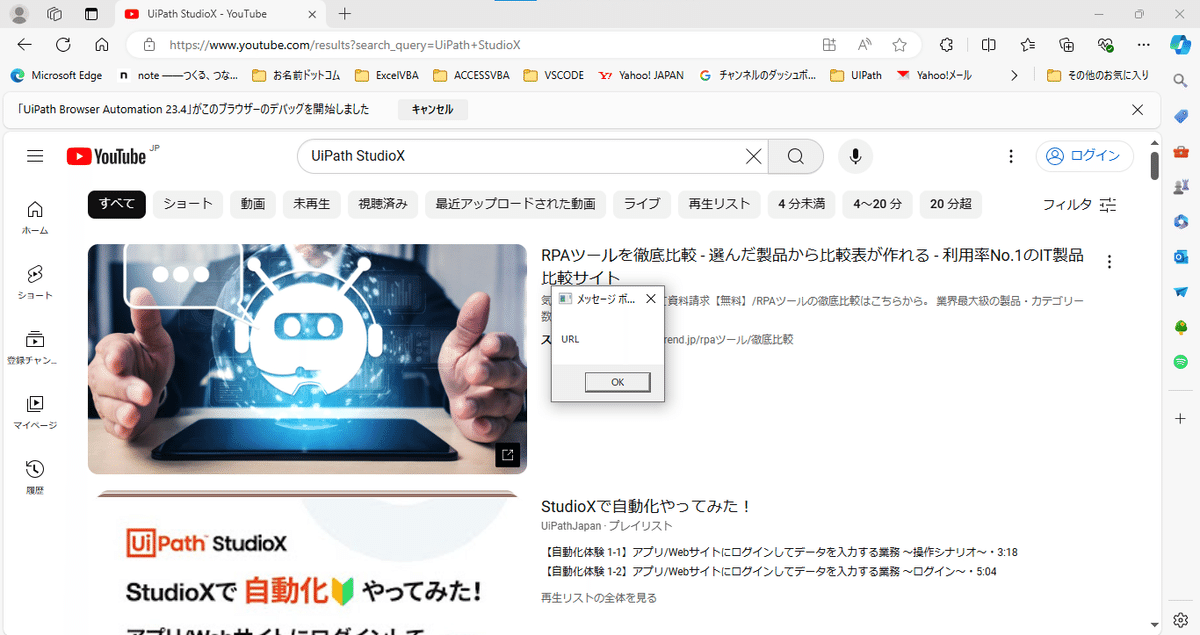Viewport: 1200px width, 635px height.
Task: Open the StudioXで自動化やってみた！ title
Action: tap(646, 506)
